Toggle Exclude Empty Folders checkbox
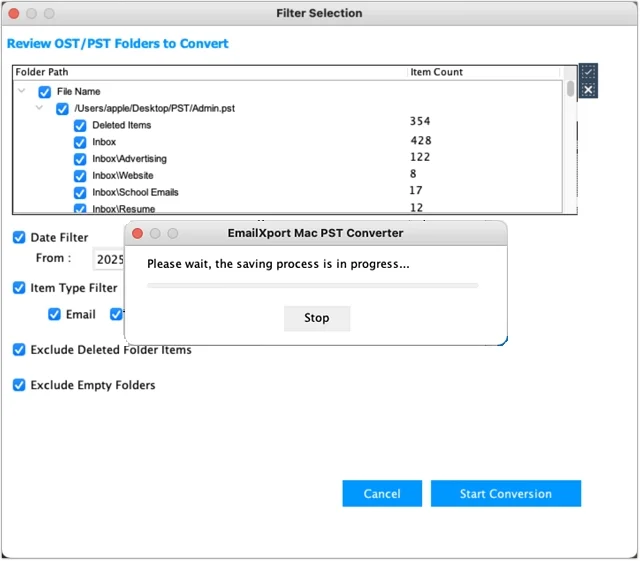Image resolution: width=640 pixels, height=561 pixels. tap(19, 385)
